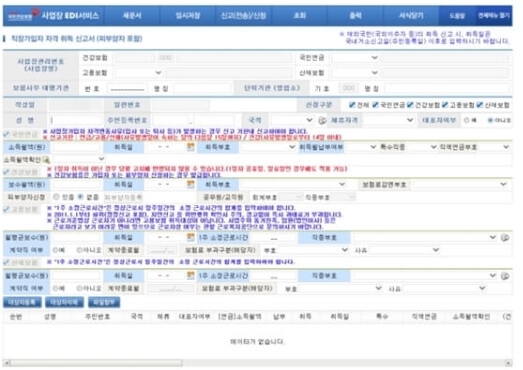
Task: Select 있음 for 피부양자신청
Action: click(56, 197)
